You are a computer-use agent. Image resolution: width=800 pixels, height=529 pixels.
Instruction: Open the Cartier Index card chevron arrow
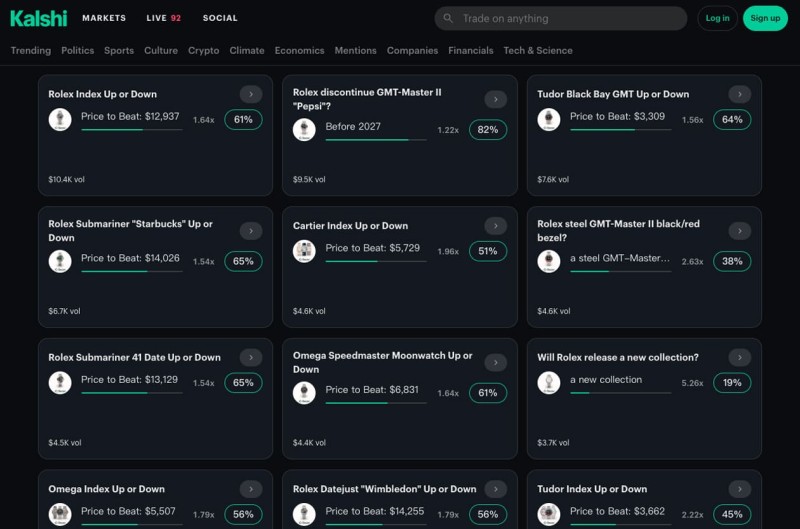coord(495,226)
